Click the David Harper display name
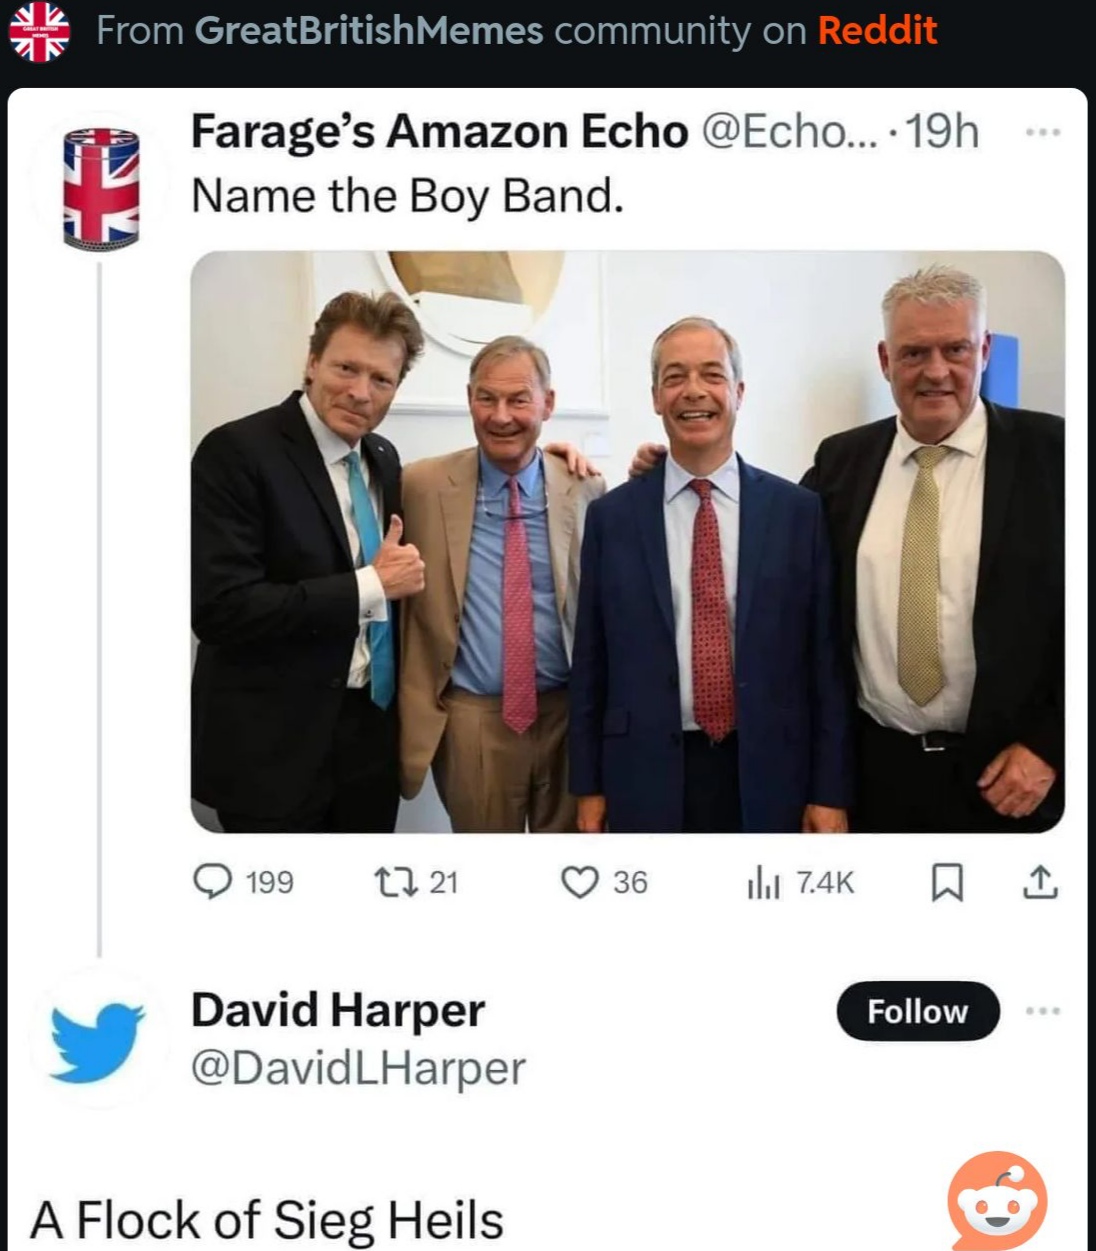 coord(338,1010)
